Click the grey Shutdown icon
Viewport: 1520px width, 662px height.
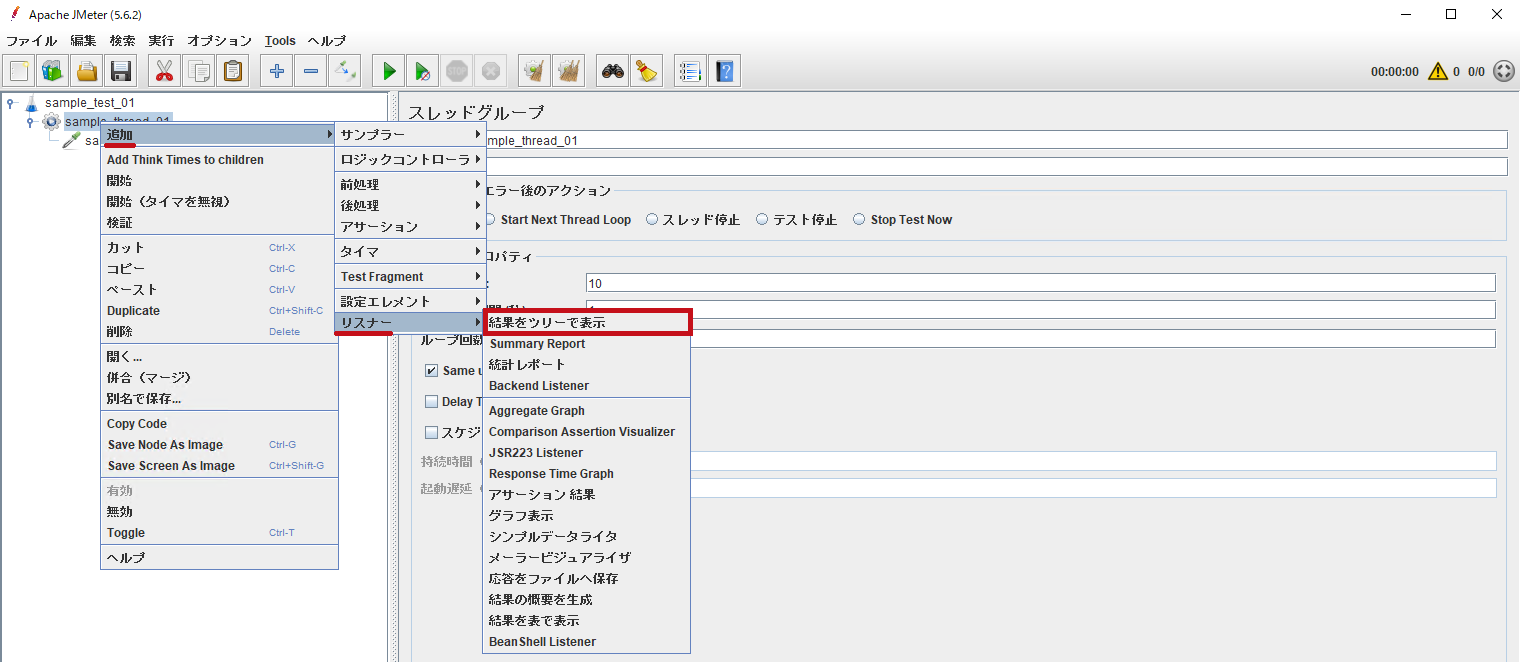(x=491, y=71)
